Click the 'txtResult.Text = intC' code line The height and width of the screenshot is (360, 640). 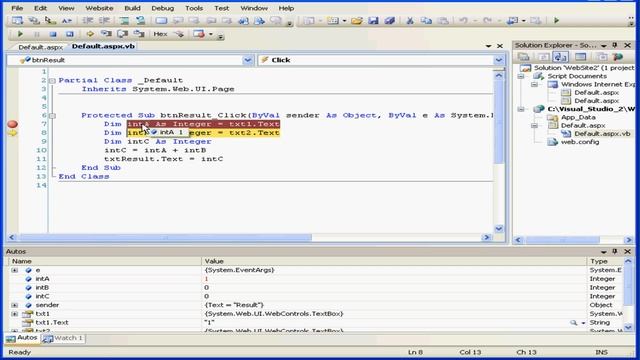click(x=164, y=159)
